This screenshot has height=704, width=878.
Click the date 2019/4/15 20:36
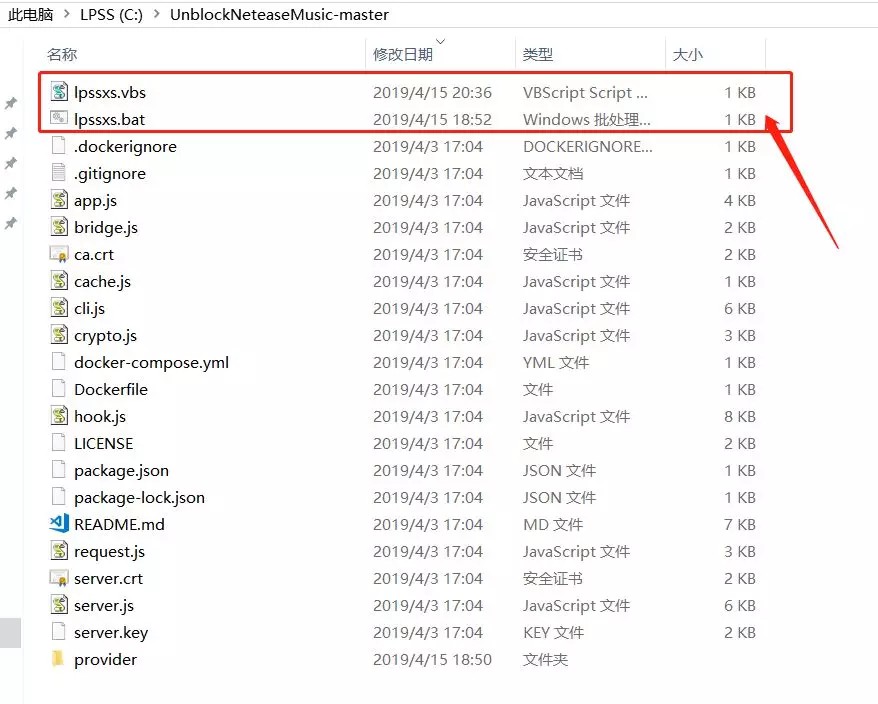click(432, 92)
